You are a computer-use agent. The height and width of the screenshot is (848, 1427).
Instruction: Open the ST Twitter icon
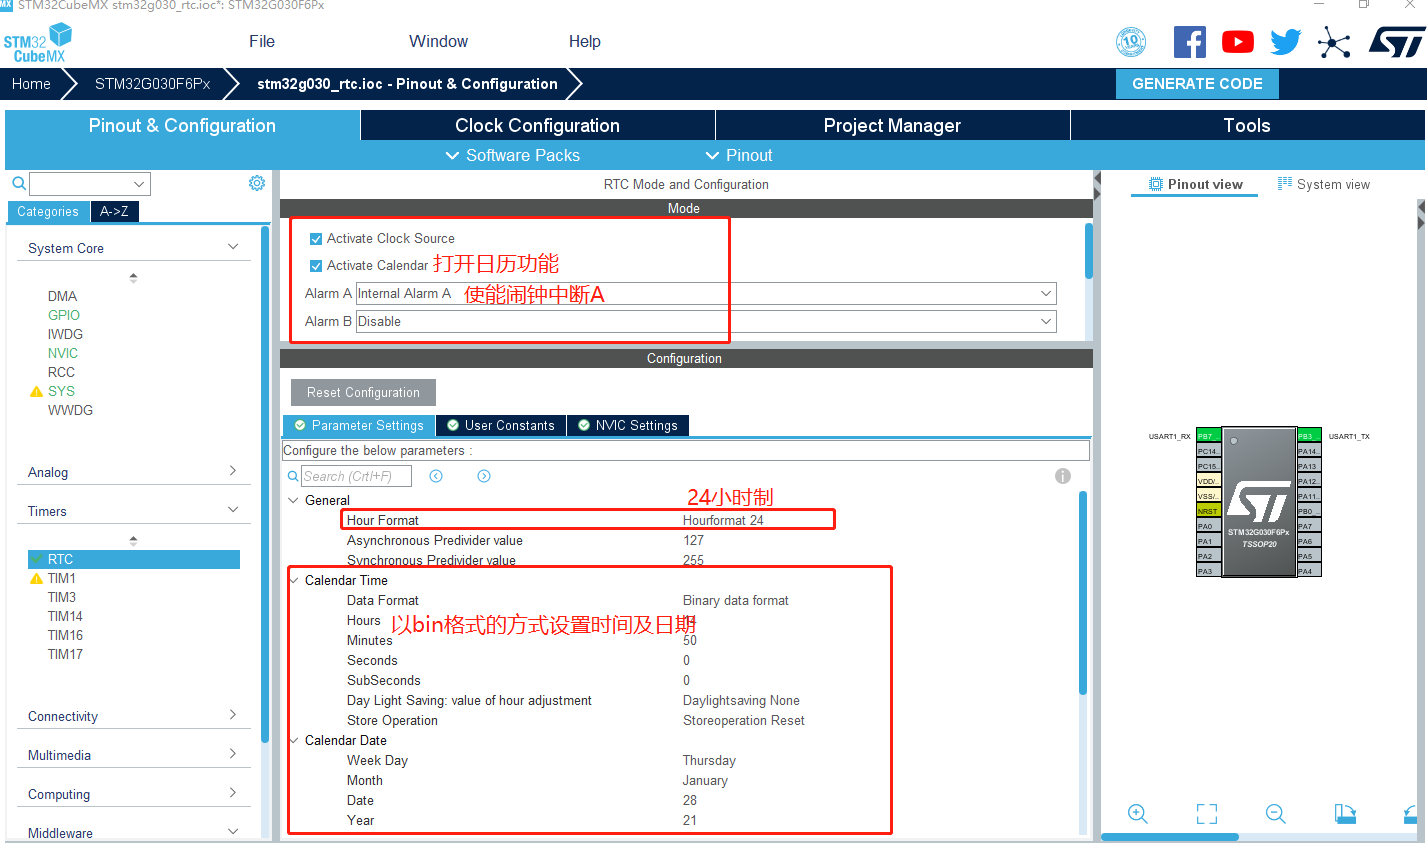pos(1285,41)
